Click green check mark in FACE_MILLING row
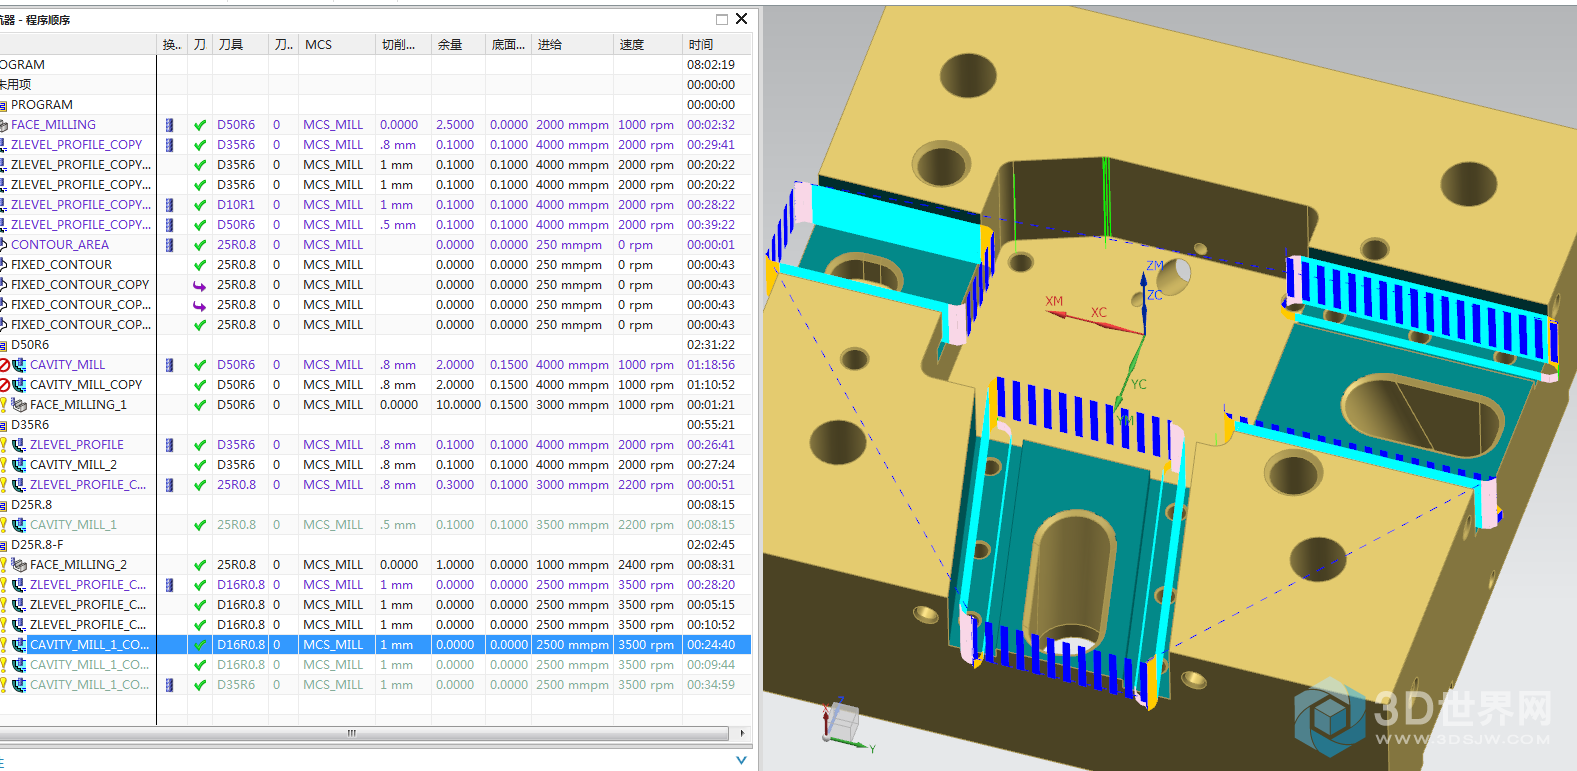 coord(200,125)
